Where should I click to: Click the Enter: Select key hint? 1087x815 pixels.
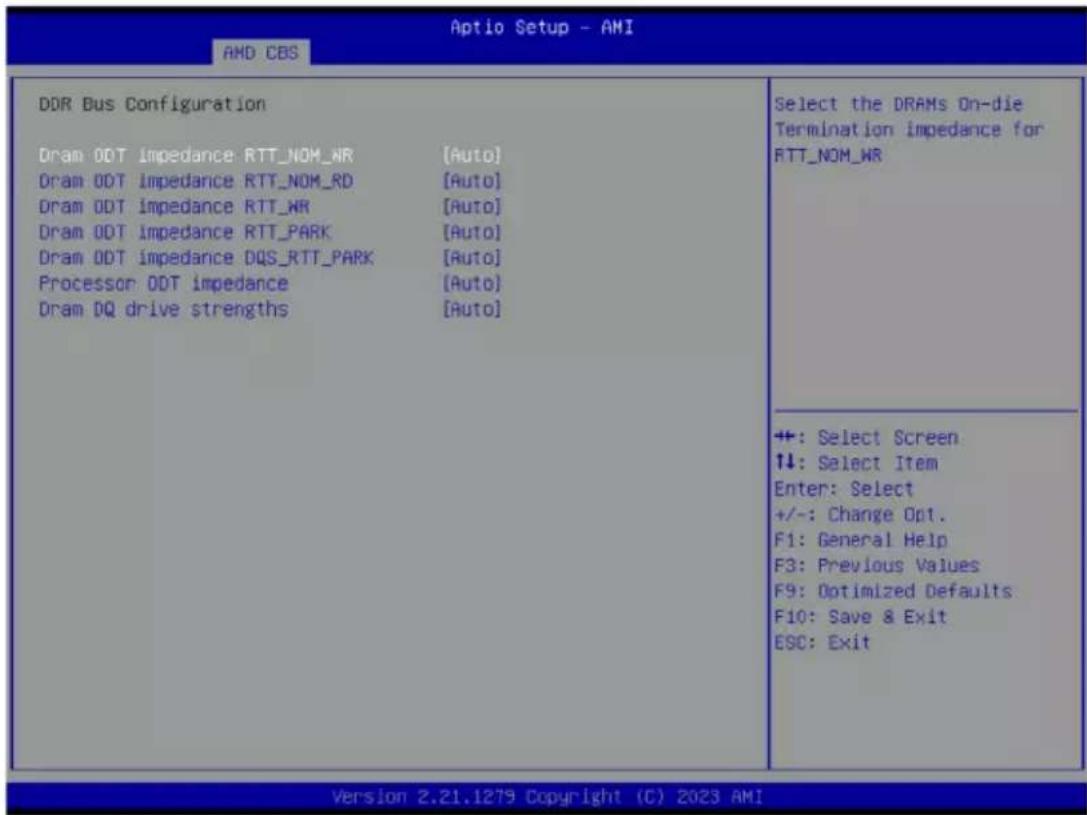coord(844,489)
